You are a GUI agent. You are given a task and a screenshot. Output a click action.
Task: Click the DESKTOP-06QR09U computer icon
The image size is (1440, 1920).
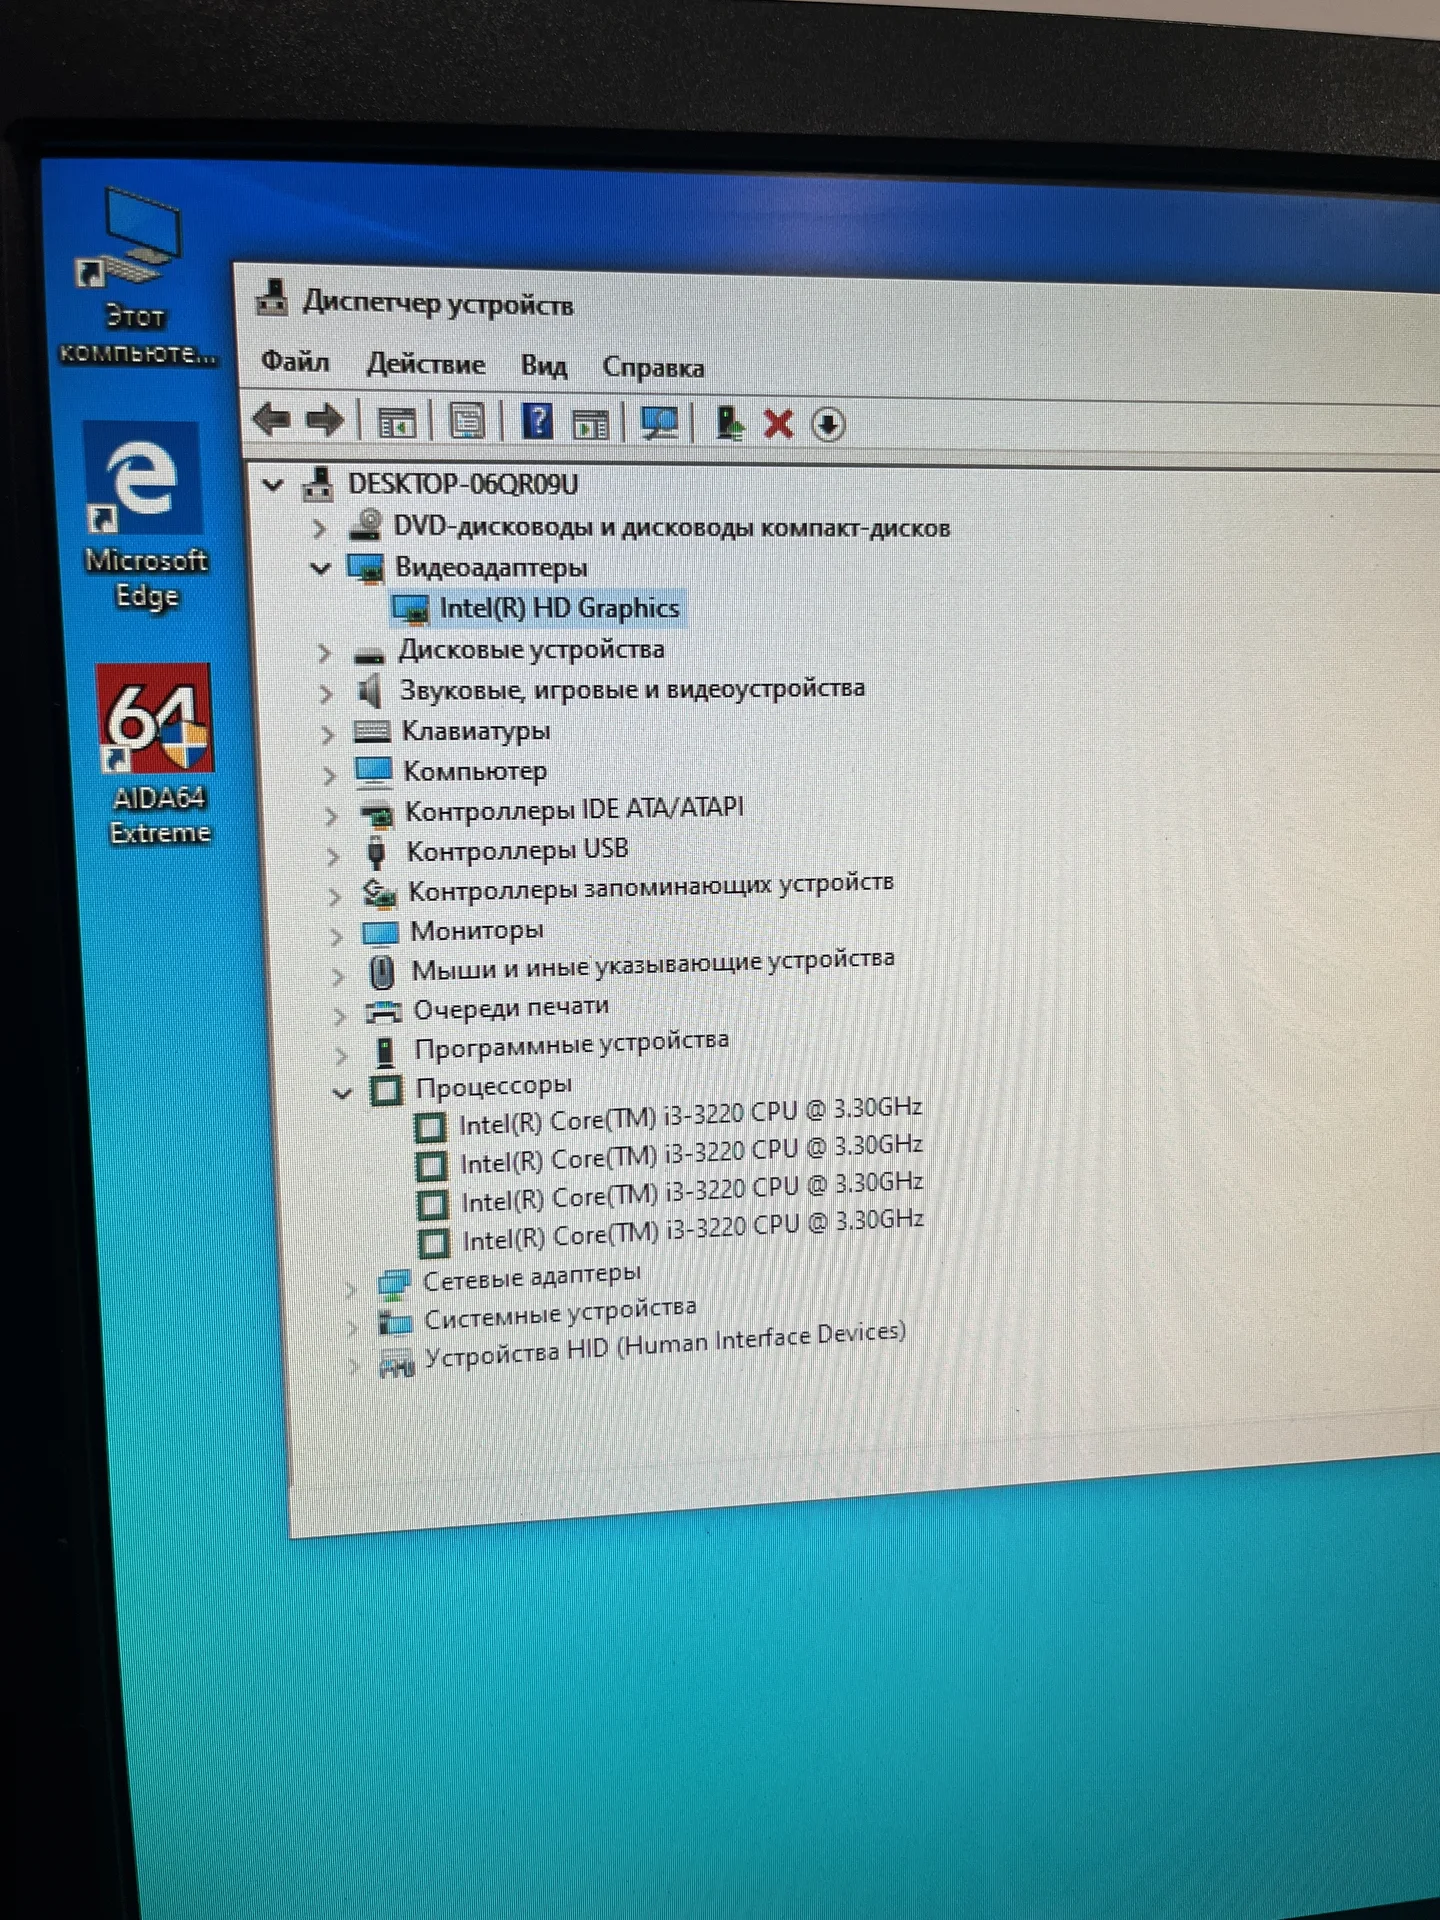pos(318,485)
